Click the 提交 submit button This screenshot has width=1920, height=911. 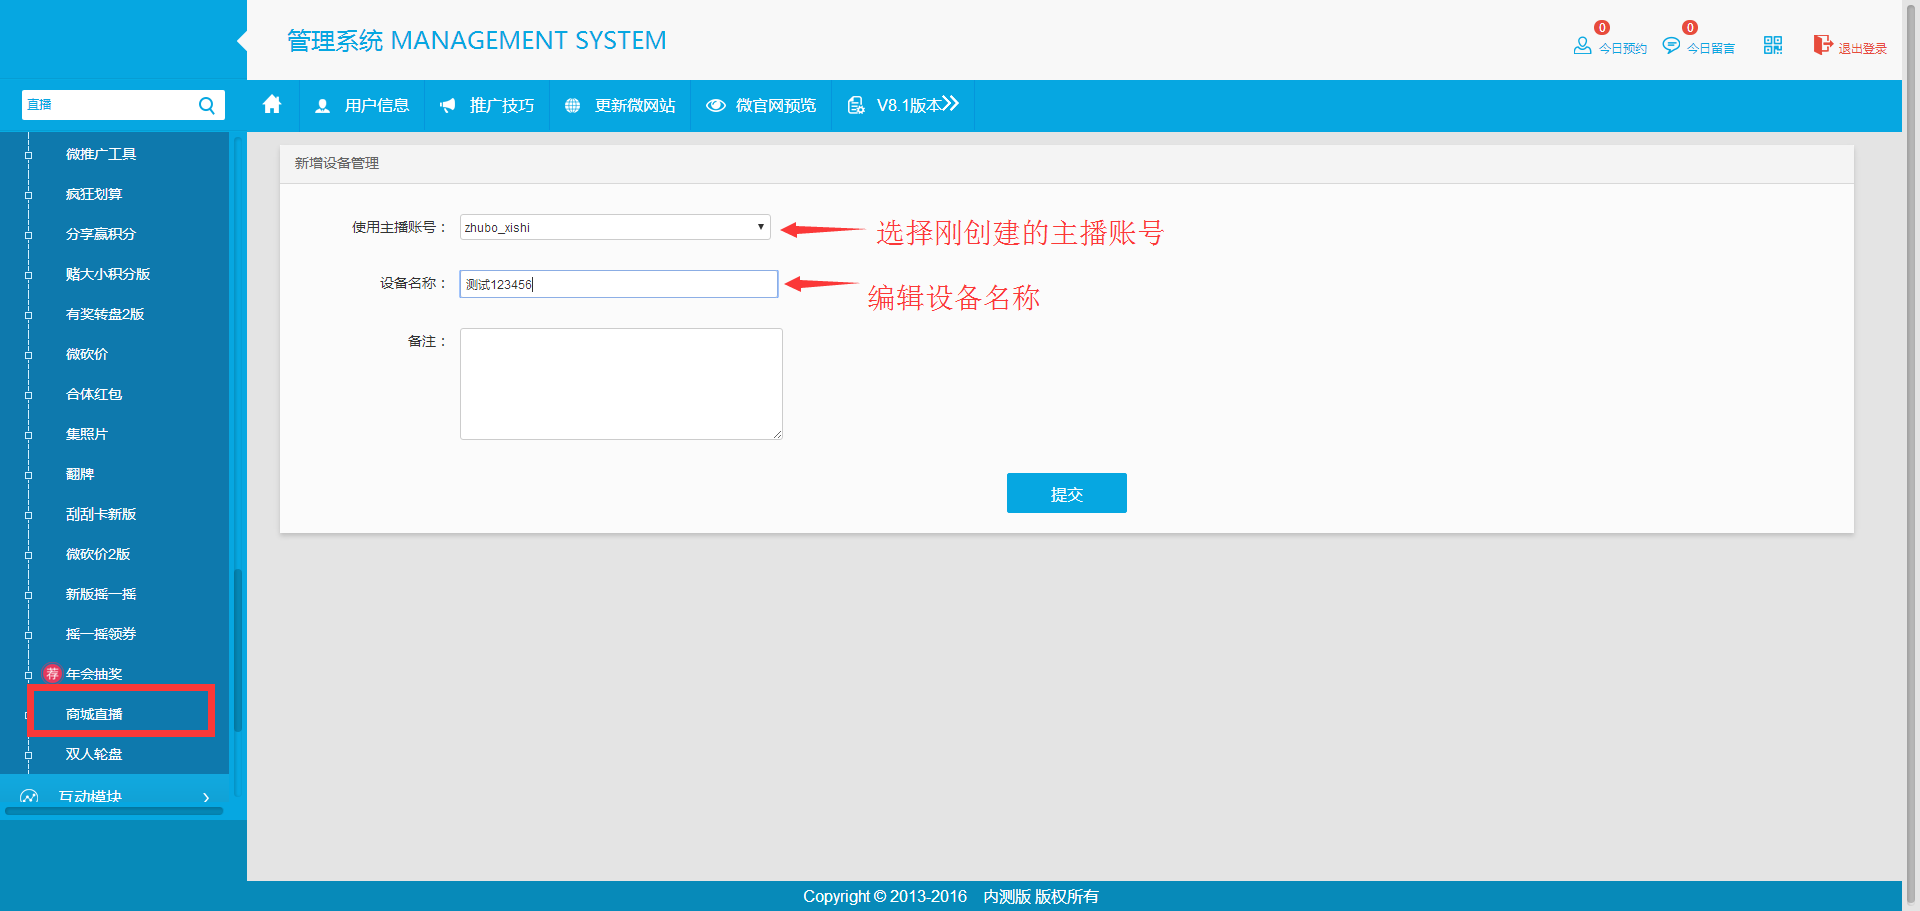[1066, 493]
